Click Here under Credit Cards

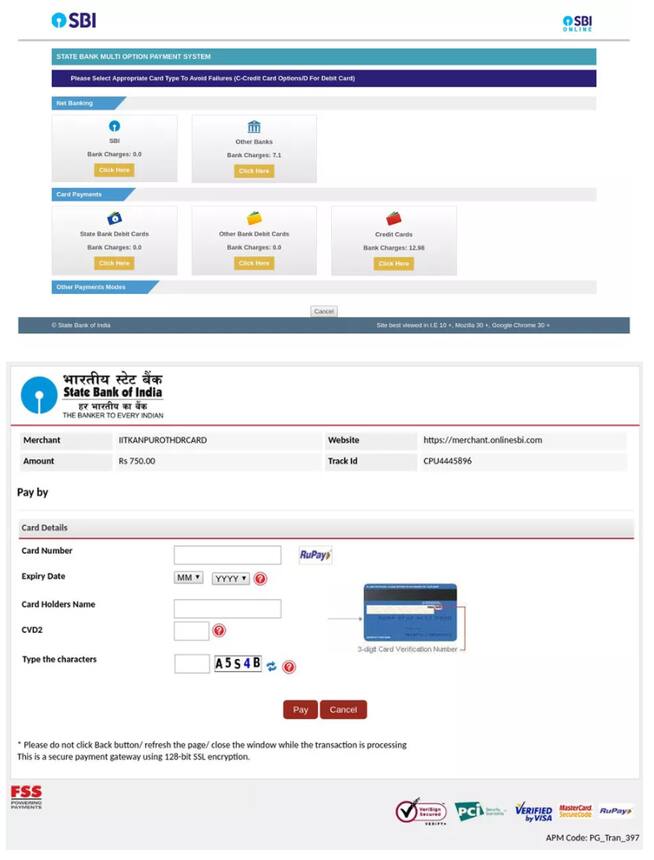tap(394, 264)
